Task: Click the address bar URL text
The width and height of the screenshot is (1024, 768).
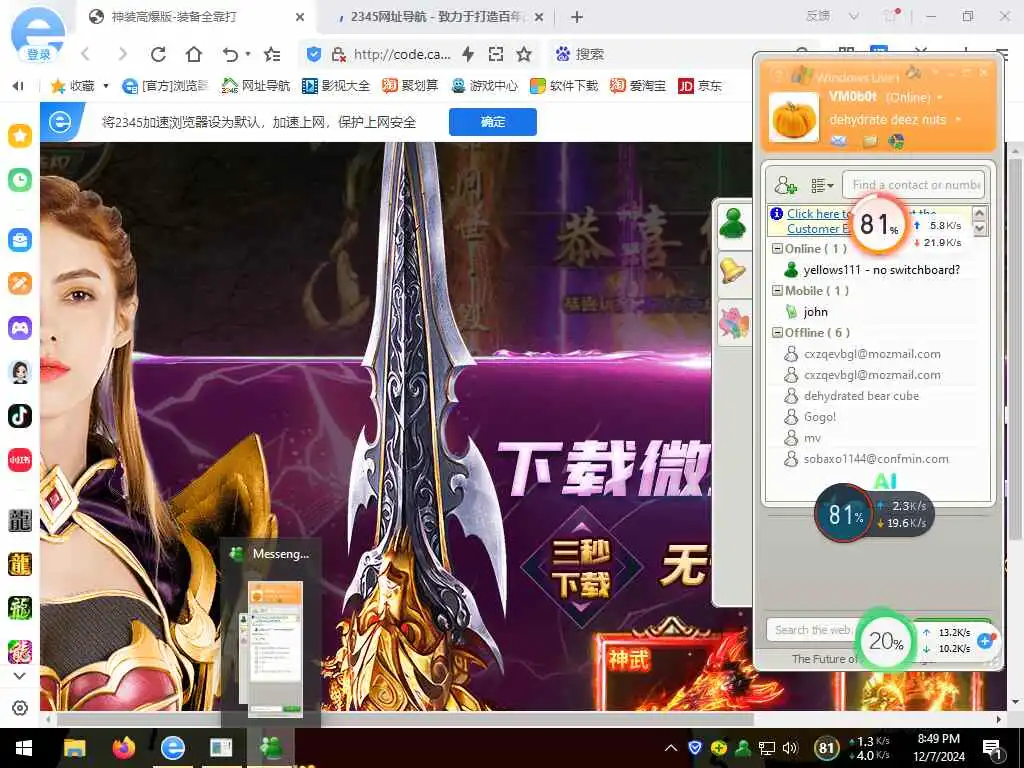Action: (x=402, y=55)
